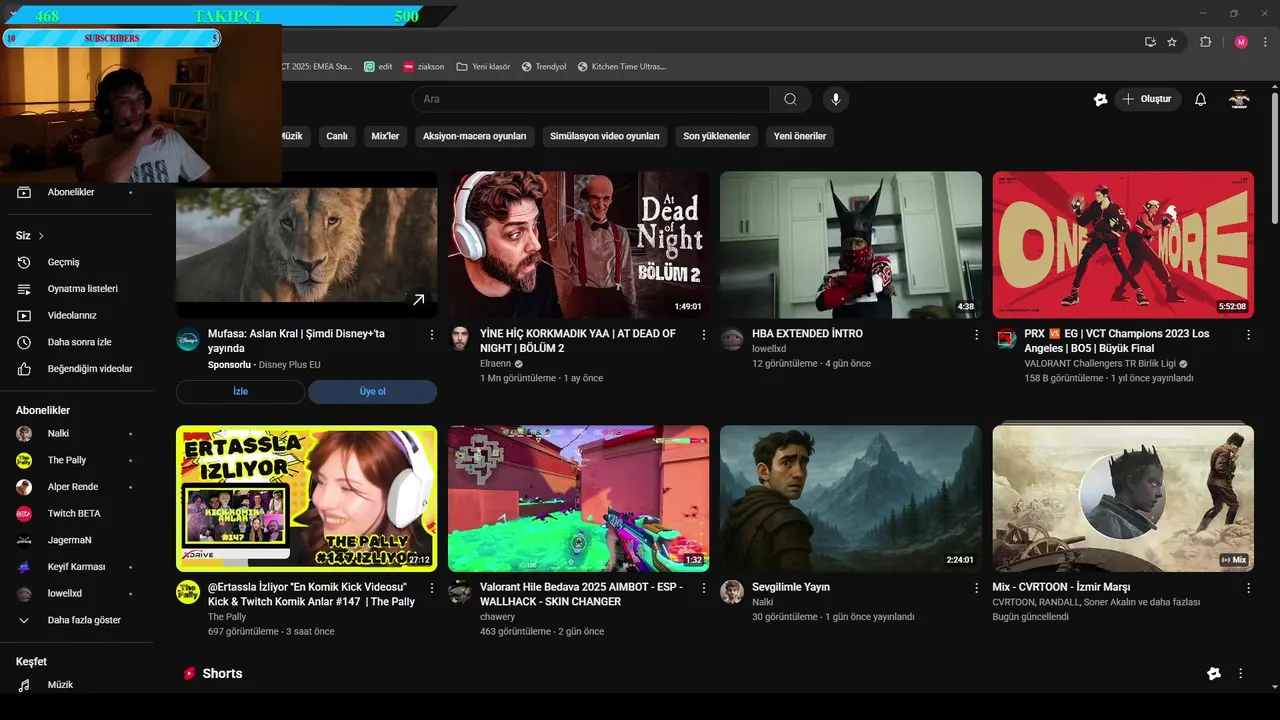Open the notifications bell
Screen dimensions: 1280x720
coord(1200,99)
